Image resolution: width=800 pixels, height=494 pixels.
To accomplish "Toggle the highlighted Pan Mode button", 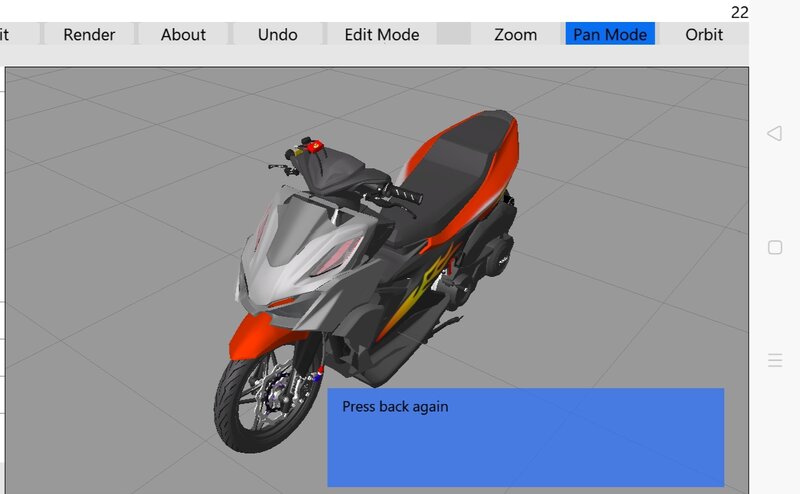I will pos(610,34).
